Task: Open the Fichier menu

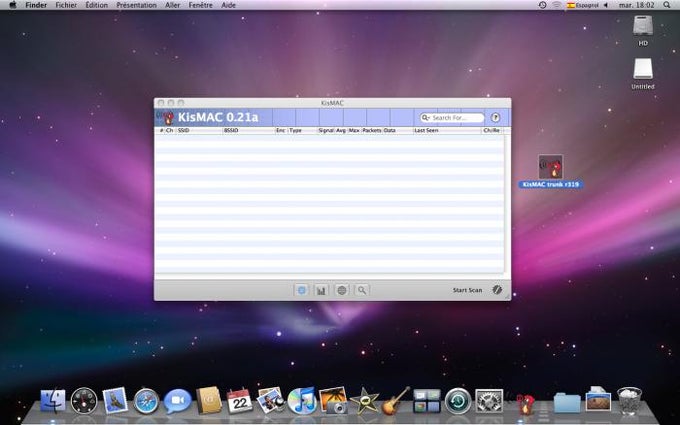Action: pyautogui.click(x=66, y=5)
